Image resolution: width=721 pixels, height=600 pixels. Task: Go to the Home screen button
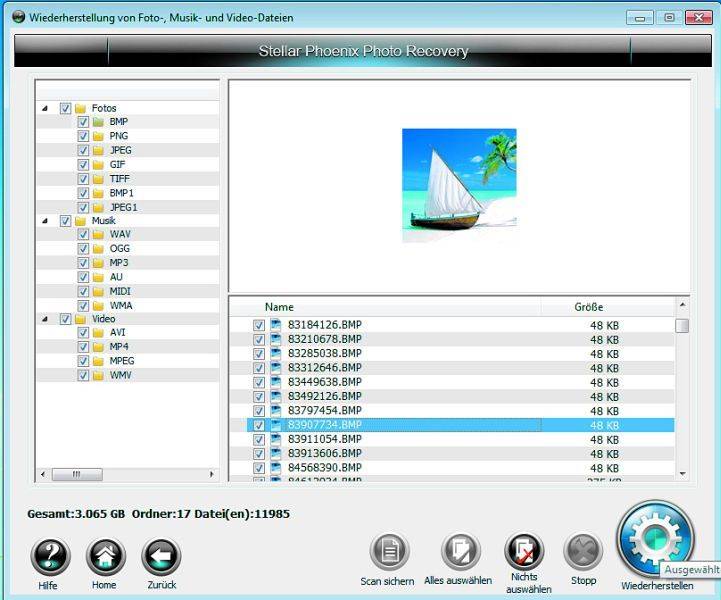pos(106,557)
